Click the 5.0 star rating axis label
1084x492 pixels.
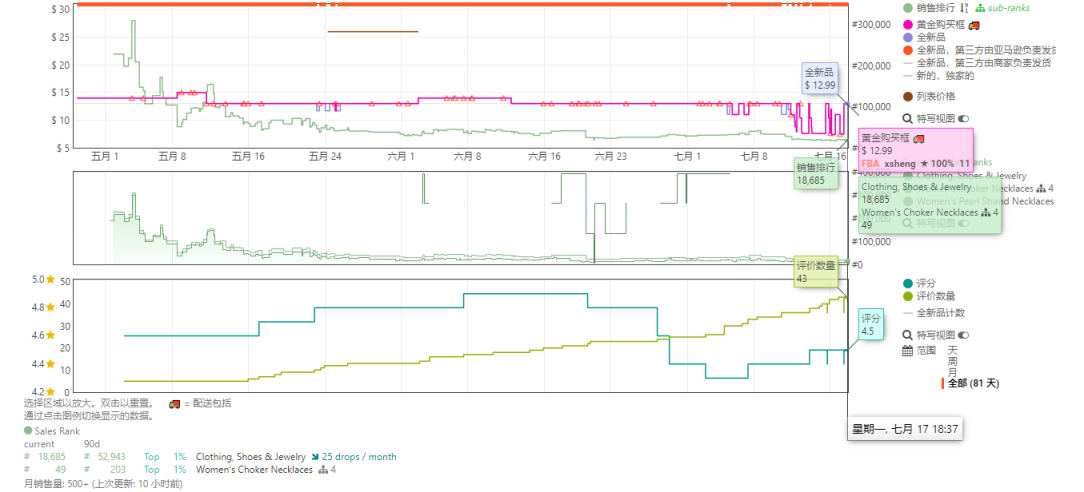pos(41,279)
